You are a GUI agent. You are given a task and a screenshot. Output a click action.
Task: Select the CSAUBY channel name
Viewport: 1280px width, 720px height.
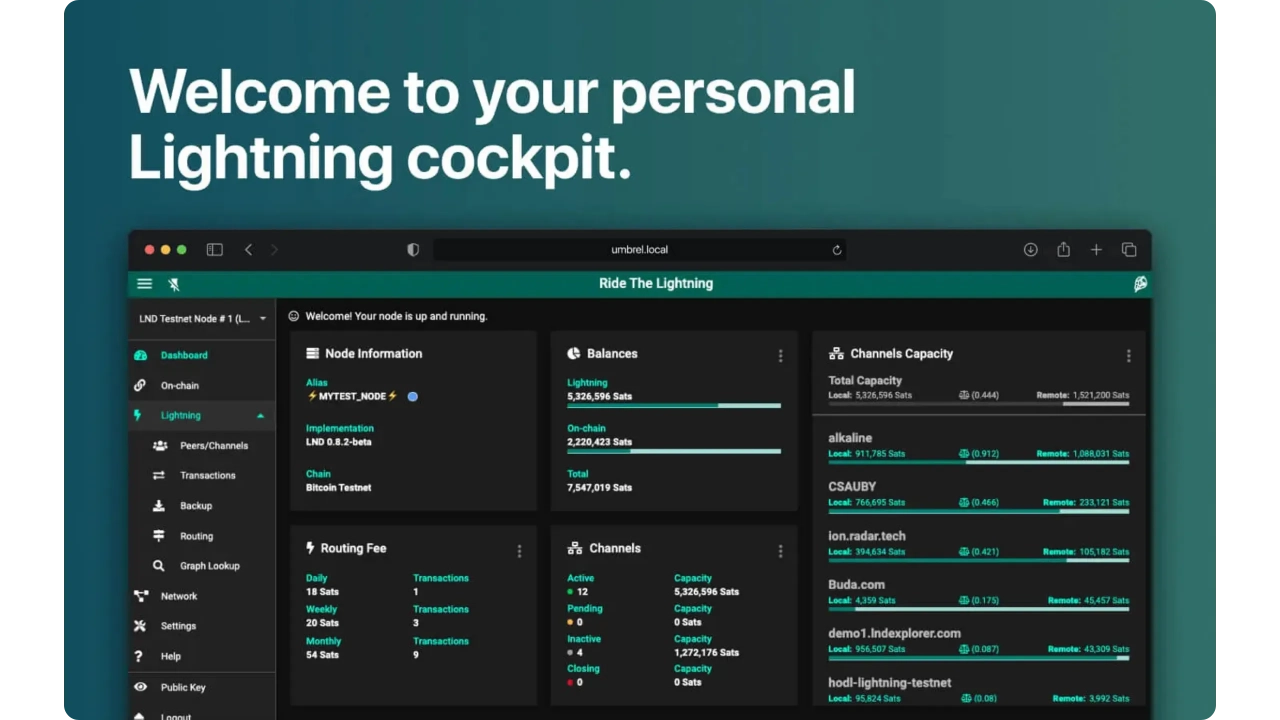tap(852, 487)
